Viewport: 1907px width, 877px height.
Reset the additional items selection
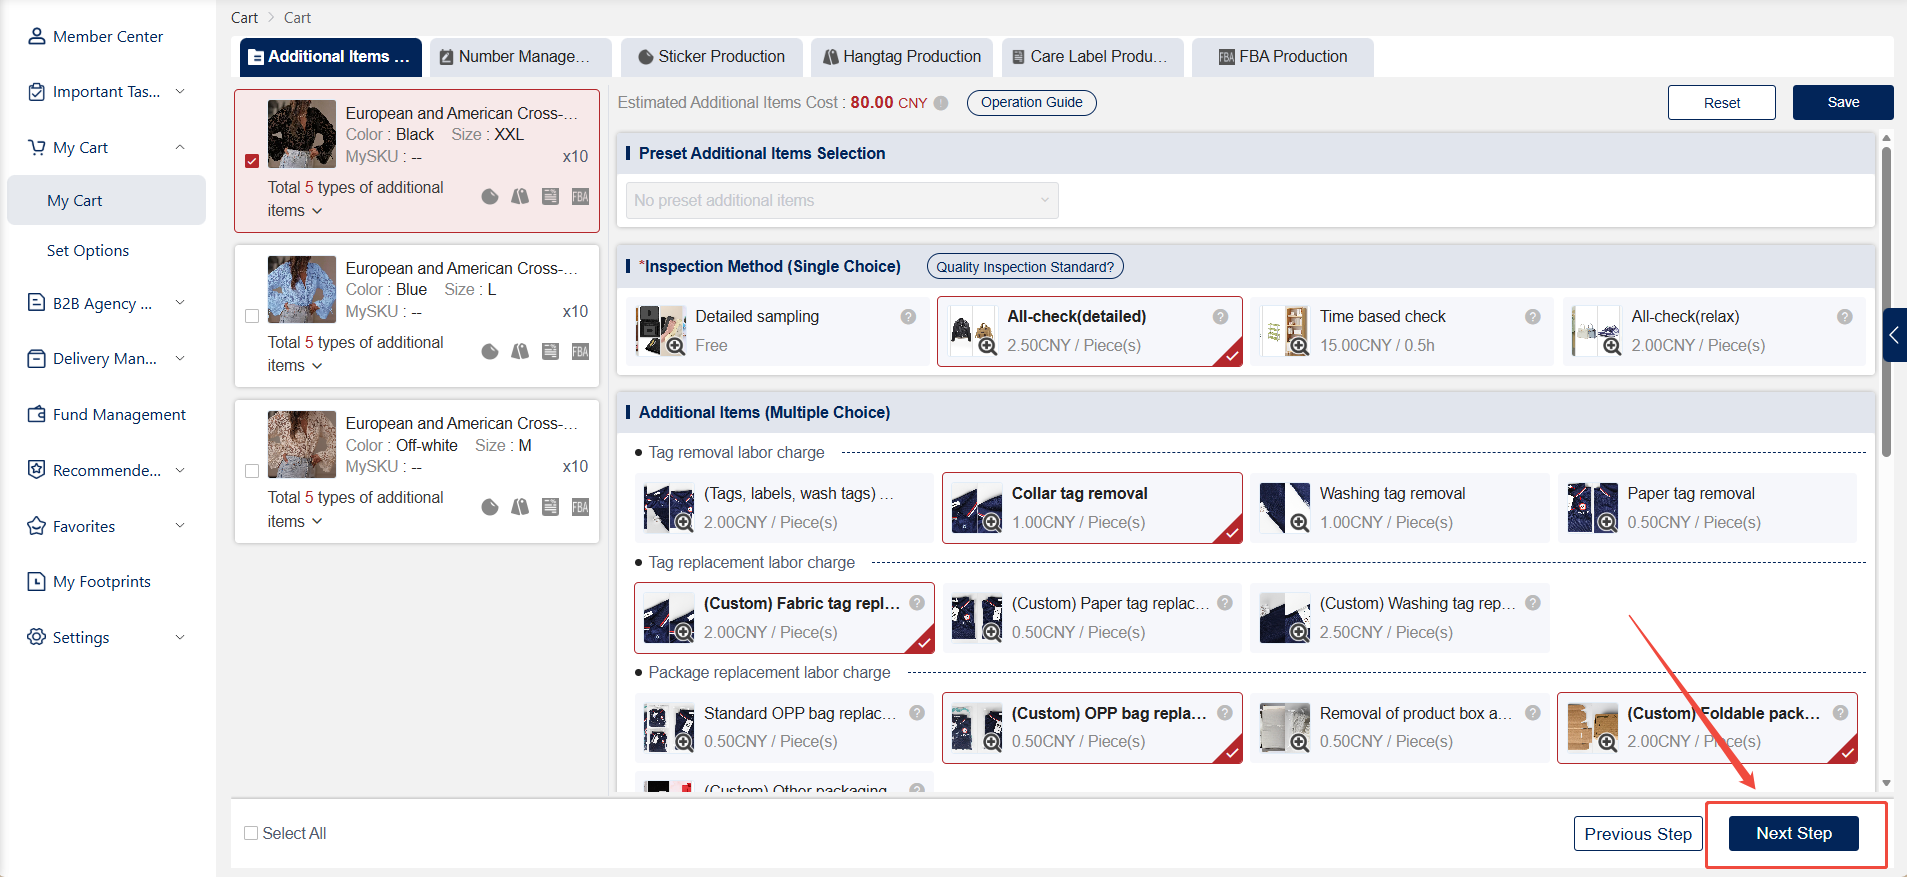pos(1722,102)
